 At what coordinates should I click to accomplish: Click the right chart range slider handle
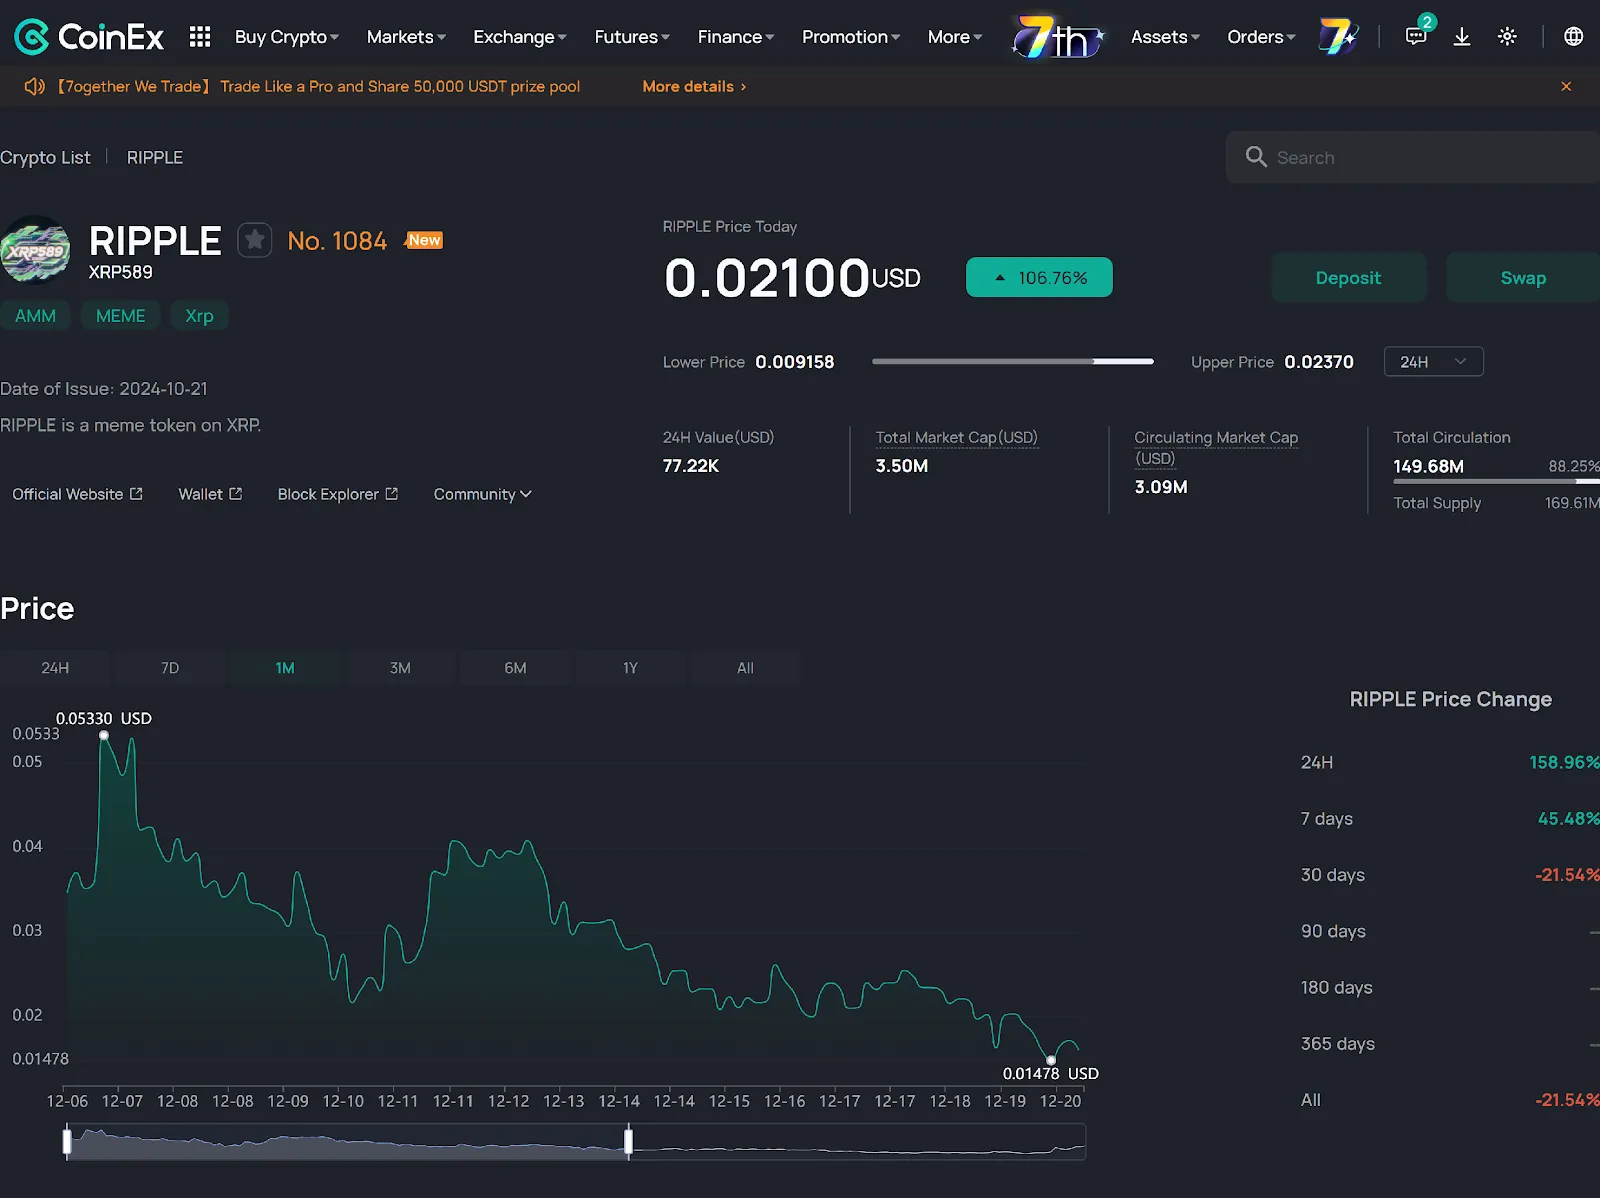click(x=628, y=1141)
